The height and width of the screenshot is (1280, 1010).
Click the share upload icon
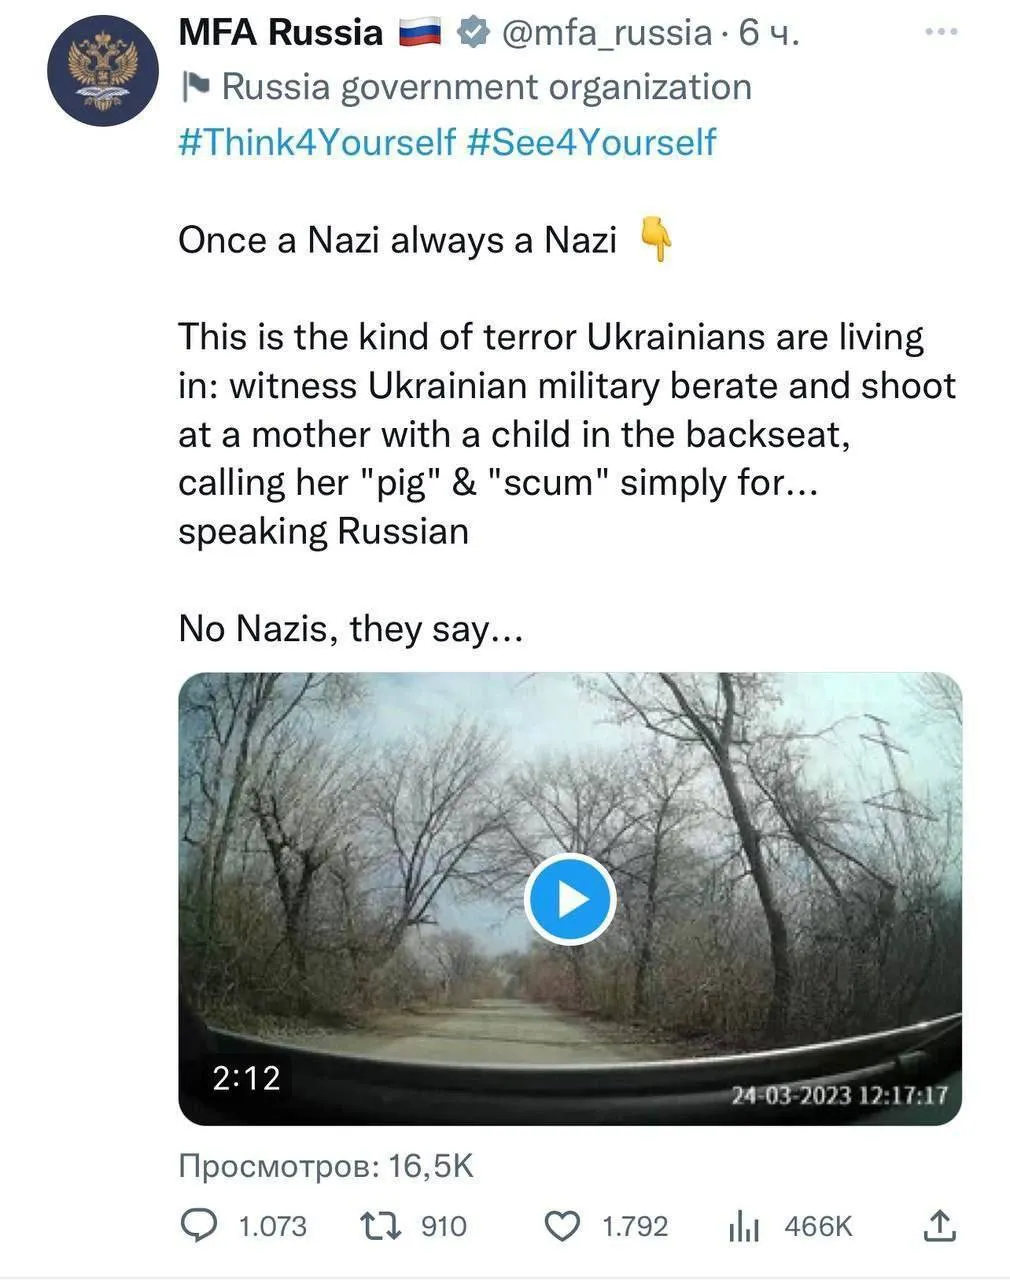click(x=939, y=1225)
